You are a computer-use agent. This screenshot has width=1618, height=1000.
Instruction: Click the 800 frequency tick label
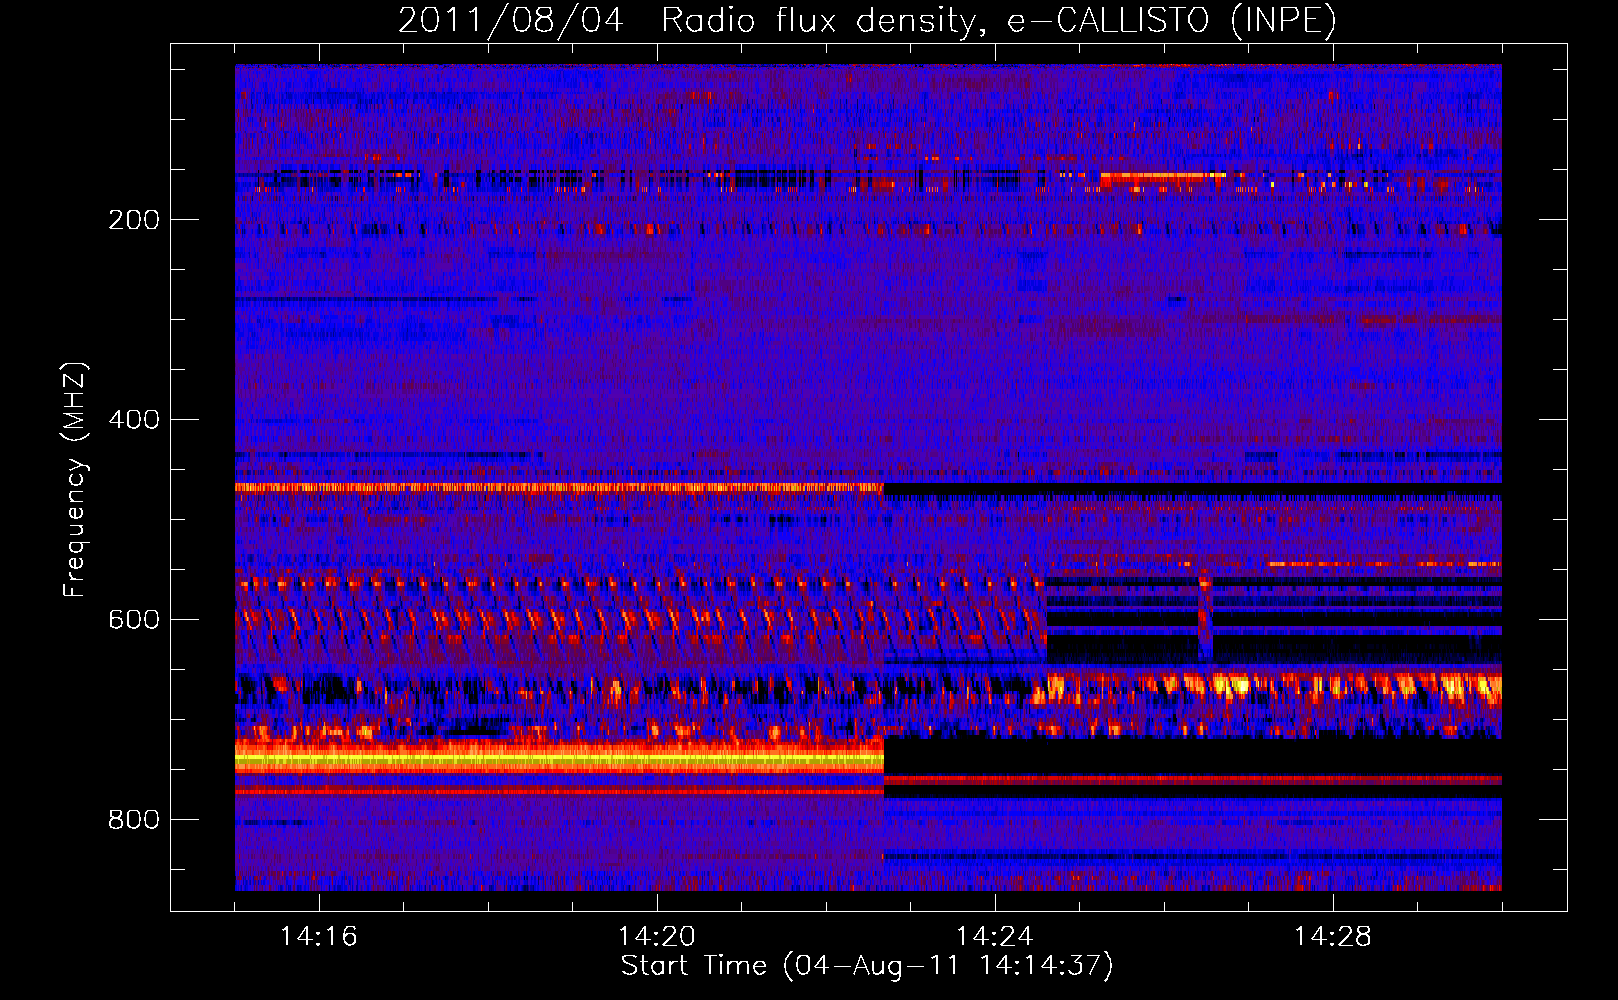[134, 820]
